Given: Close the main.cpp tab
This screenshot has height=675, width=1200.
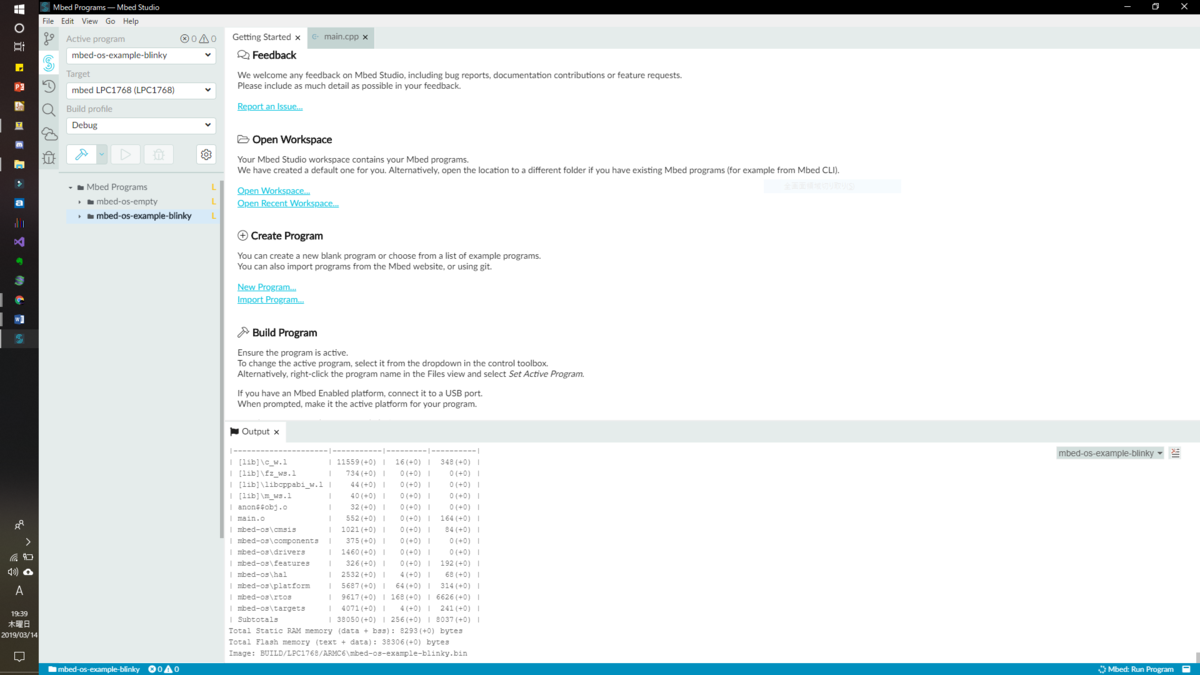Looking at the screenshot, I should pyautogui.click(x=365, y=38).
